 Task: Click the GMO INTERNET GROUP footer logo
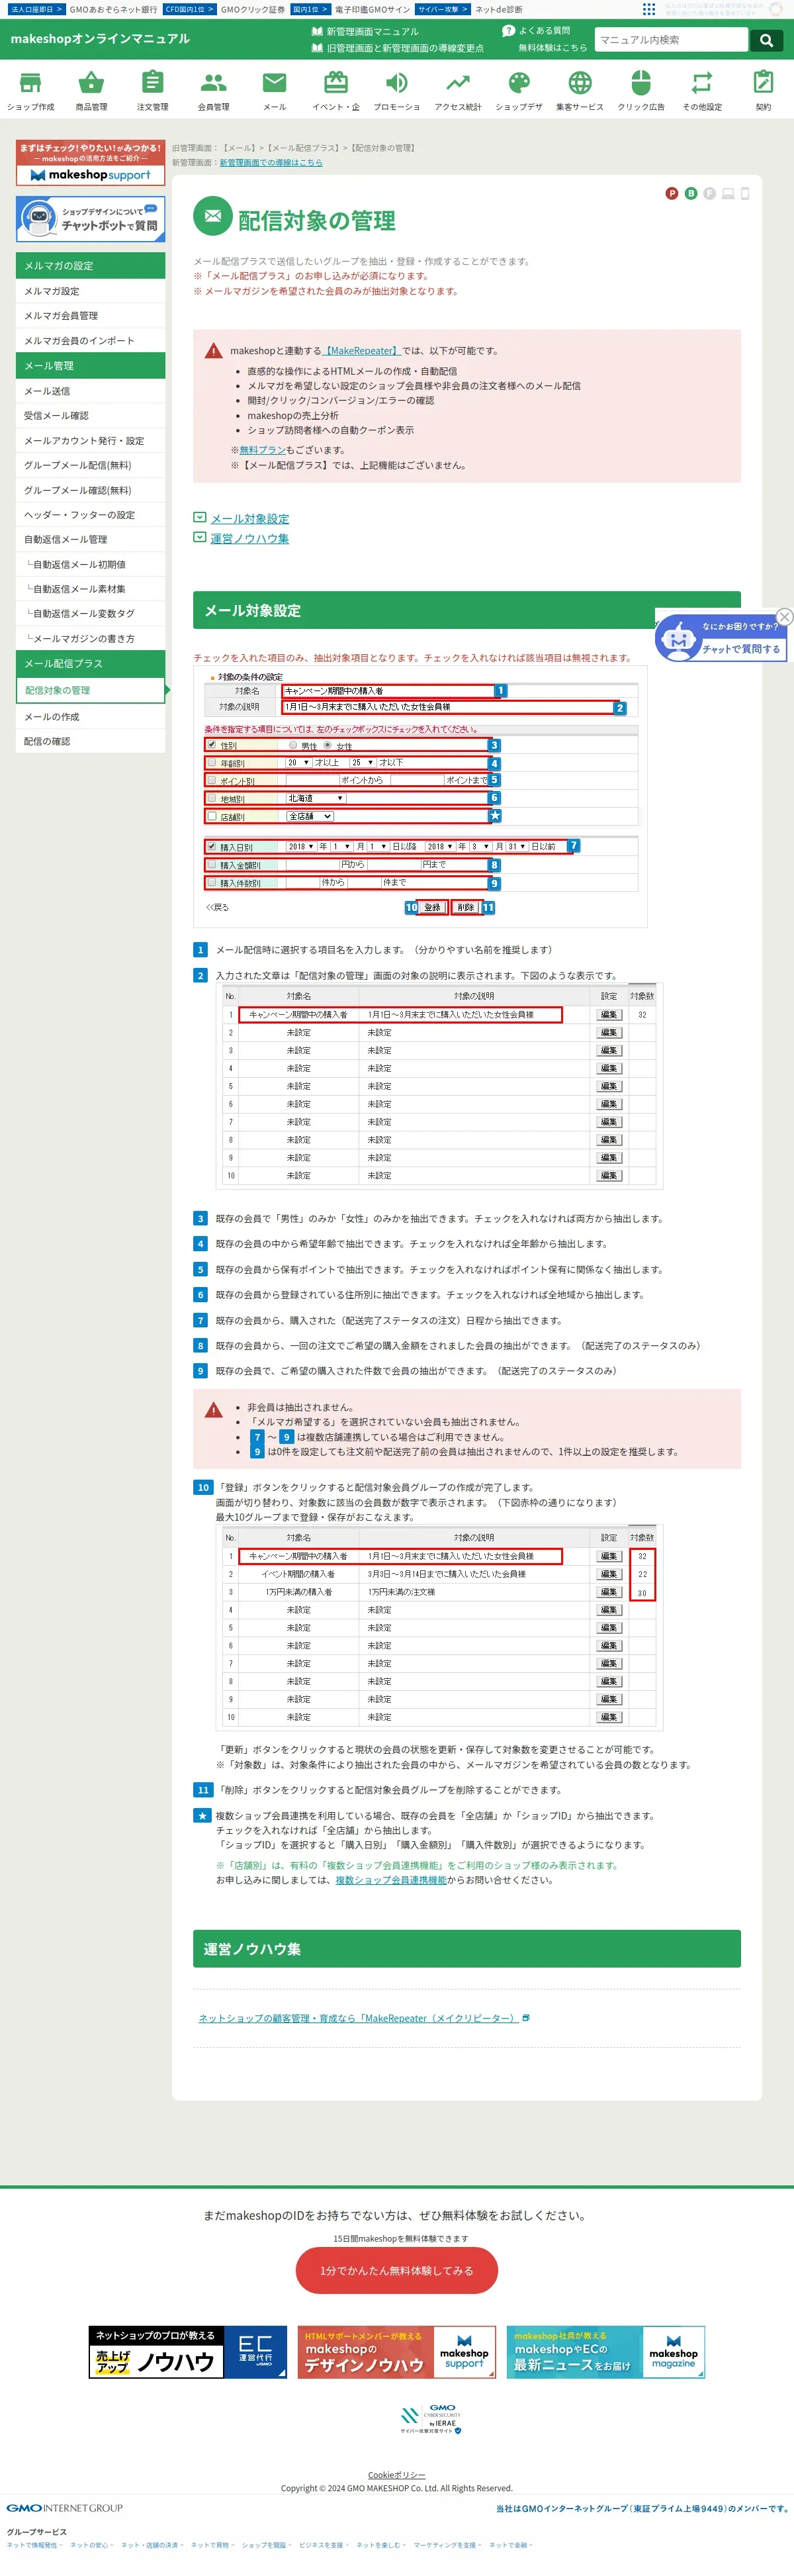pos(64,2508)
